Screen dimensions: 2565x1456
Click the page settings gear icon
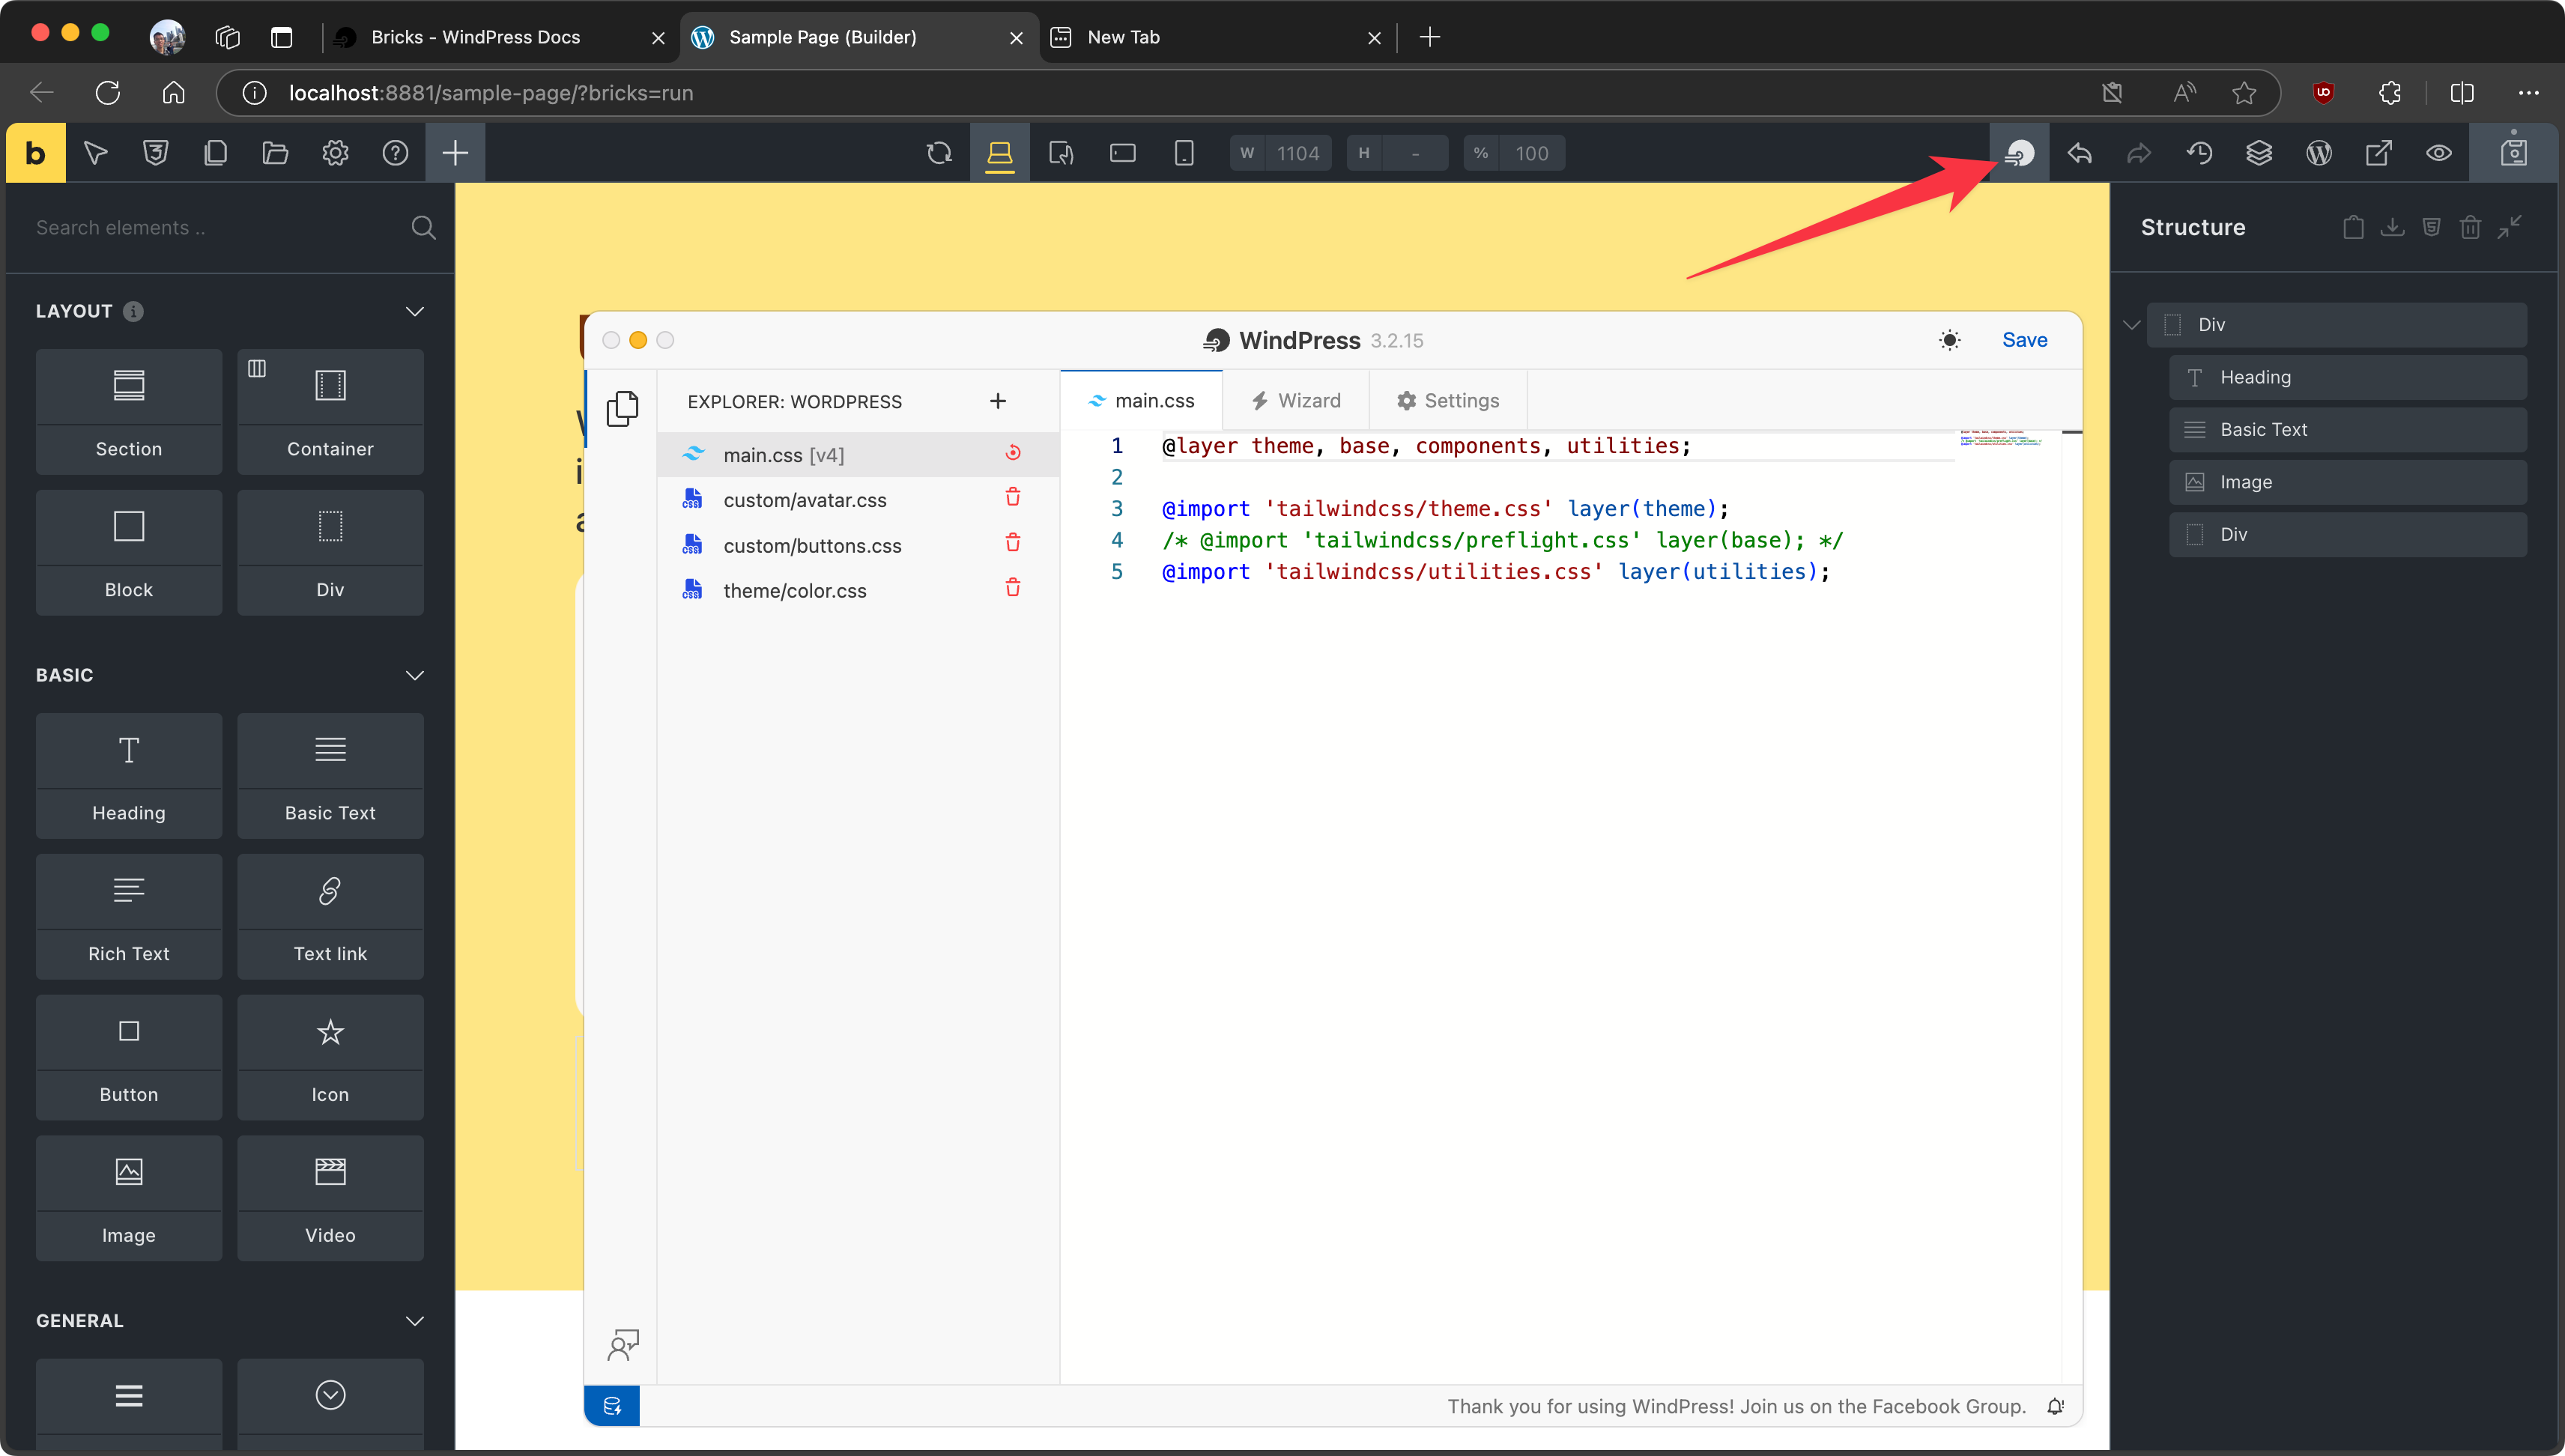pyautogui.click(x=335, y=153)
